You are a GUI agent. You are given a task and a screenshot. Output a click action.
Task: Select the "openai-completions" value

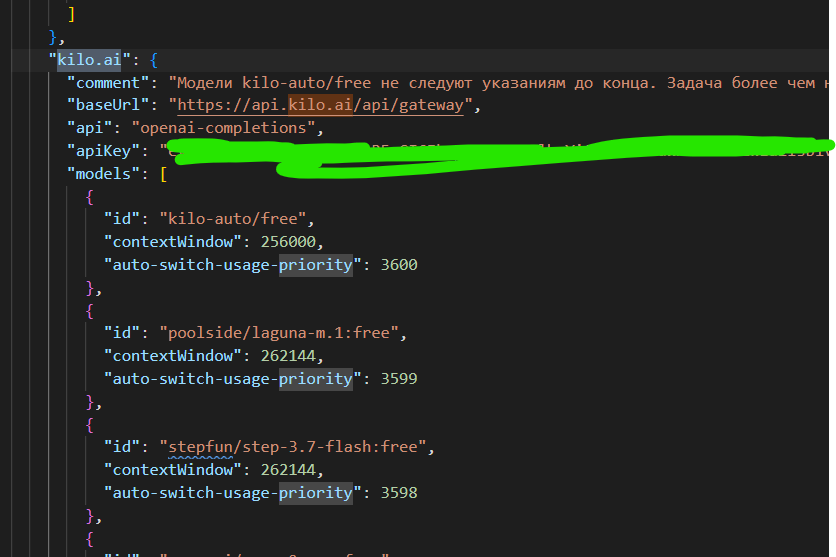(223, 128)
